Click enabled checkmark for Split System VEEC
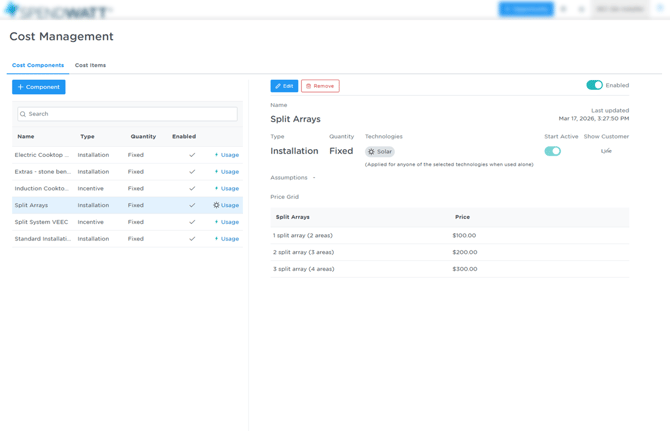Viewport: 670px width, 431px height. 192,222
